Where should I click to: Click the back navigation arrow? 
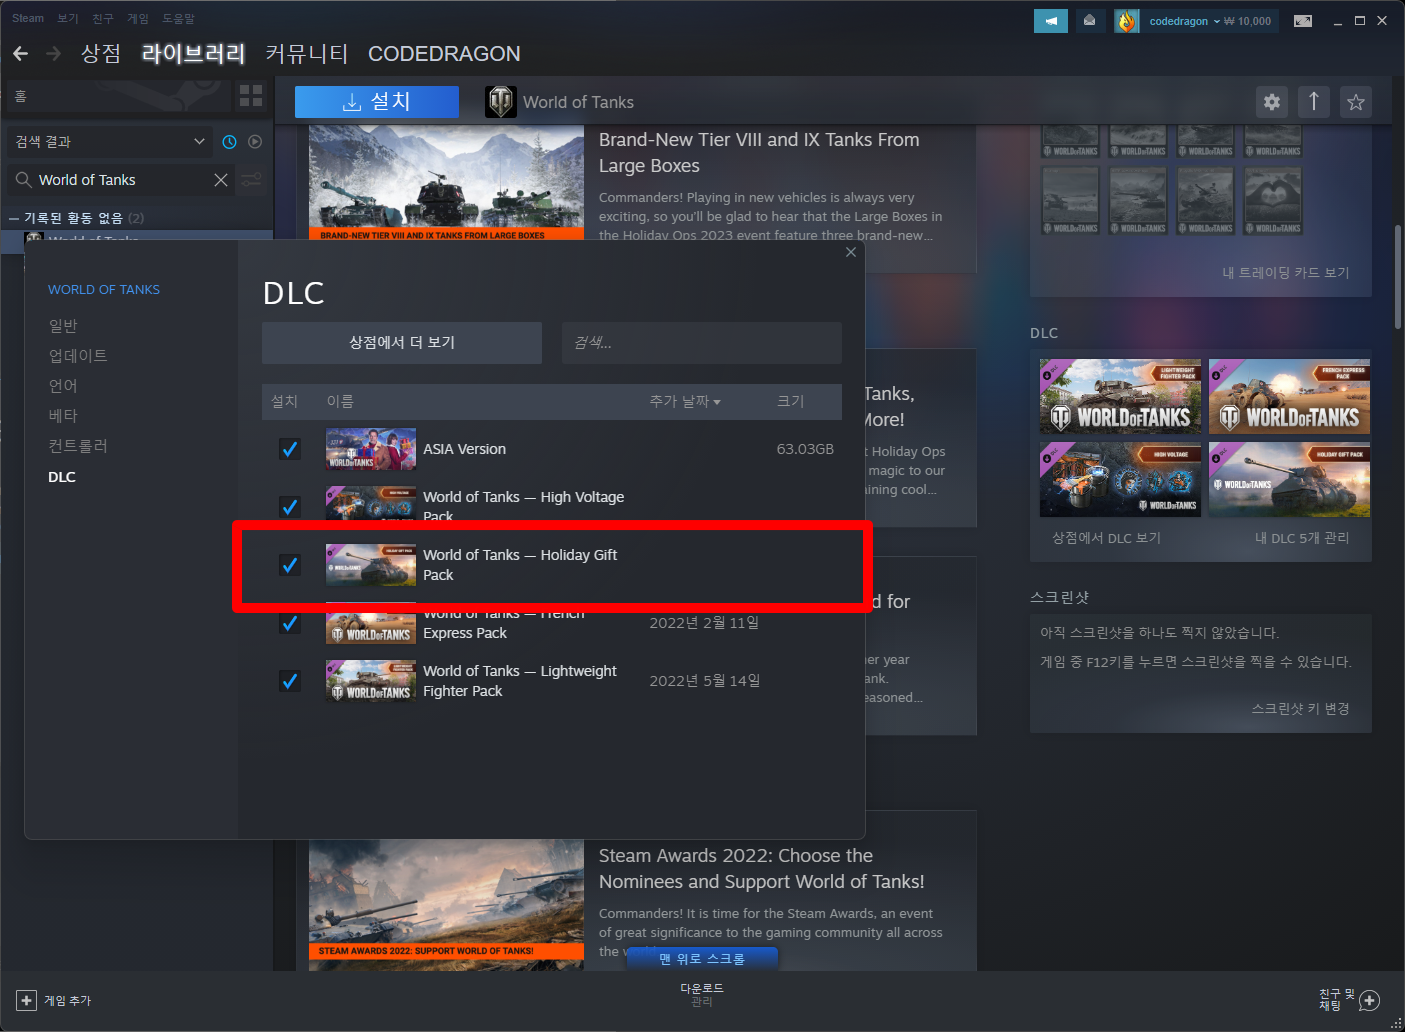tap(21, 54)
